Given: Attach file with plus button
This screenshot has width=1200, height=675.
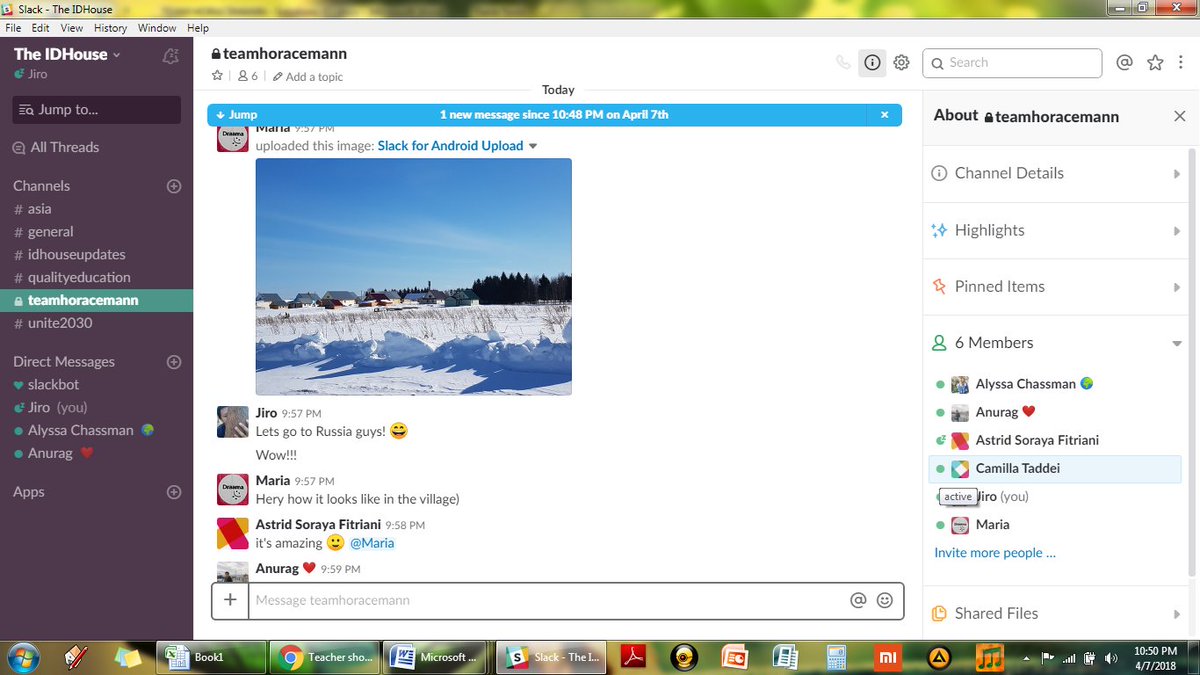Looking at the screenshot, I should (x=230, y=600).
